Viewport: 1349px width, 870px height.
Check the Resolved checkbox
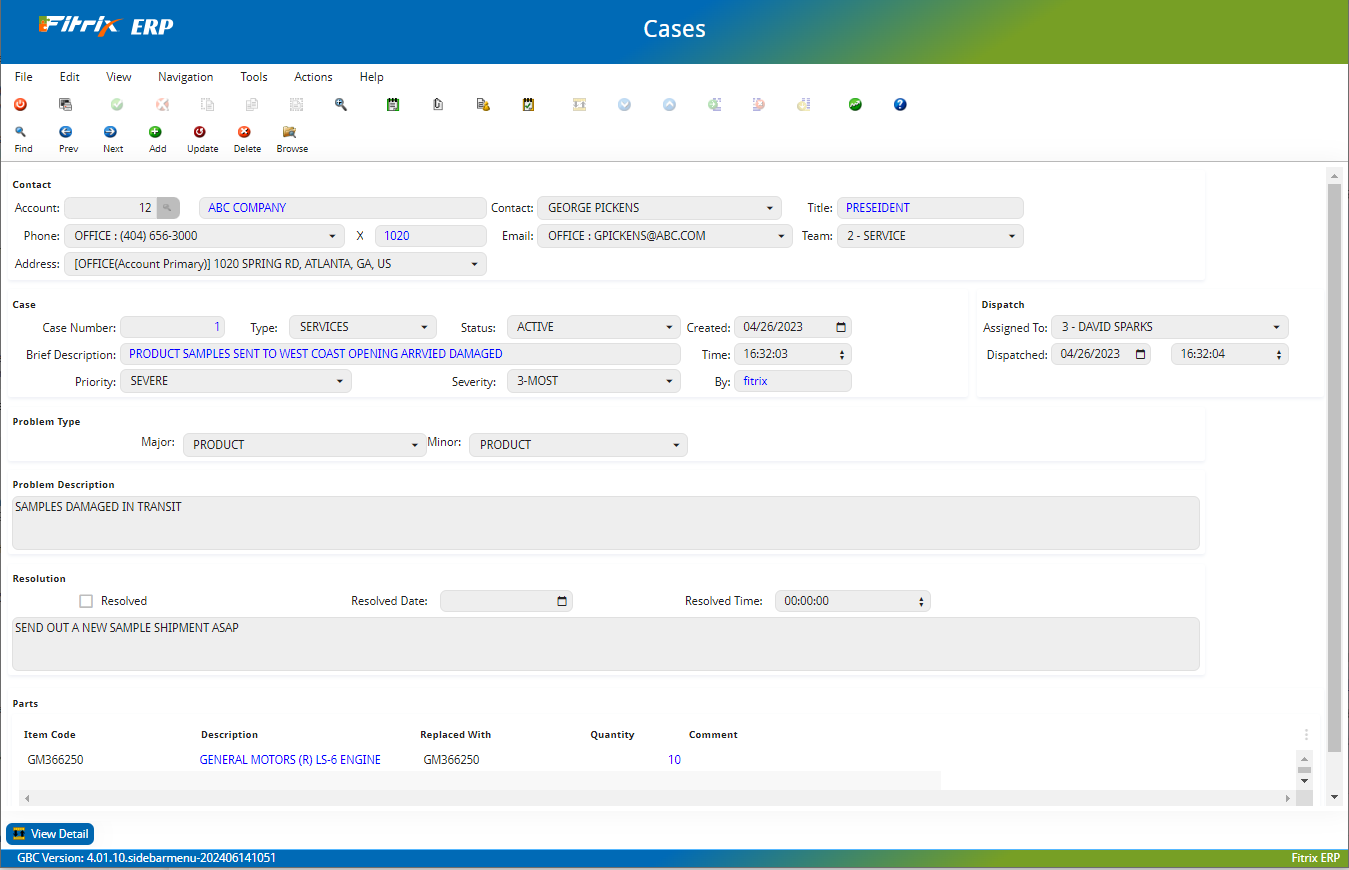[x=86, y=600]
